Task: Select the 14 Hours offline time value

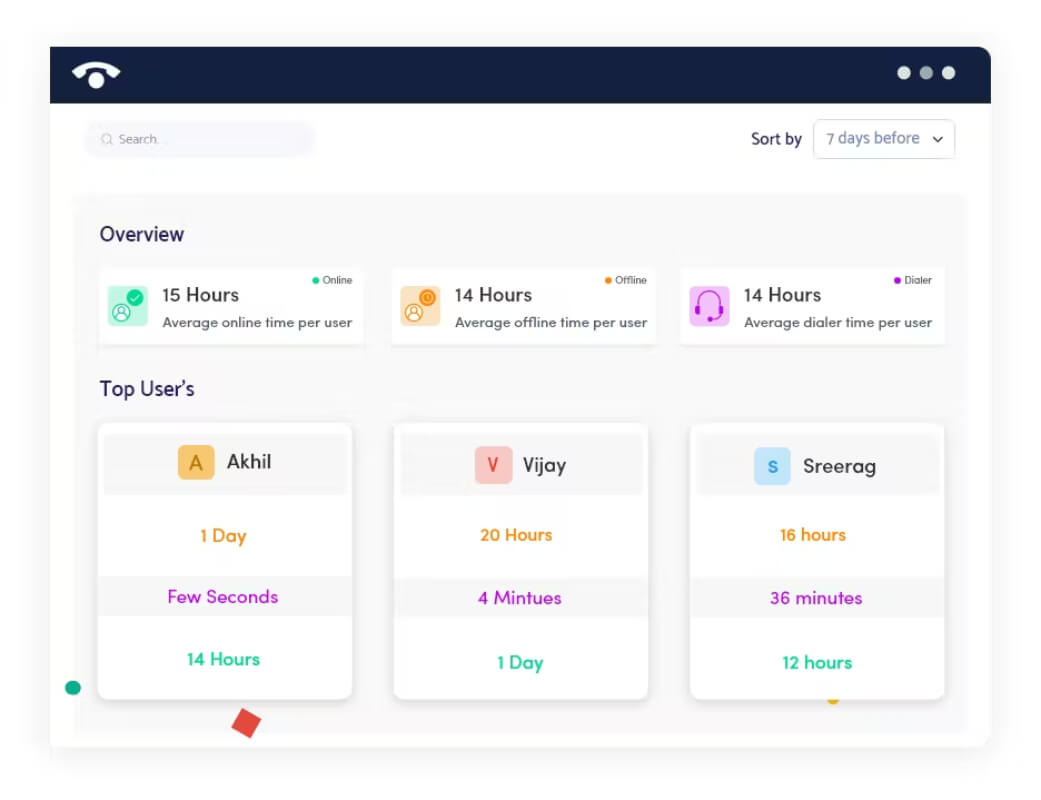Action: (493, 295)
